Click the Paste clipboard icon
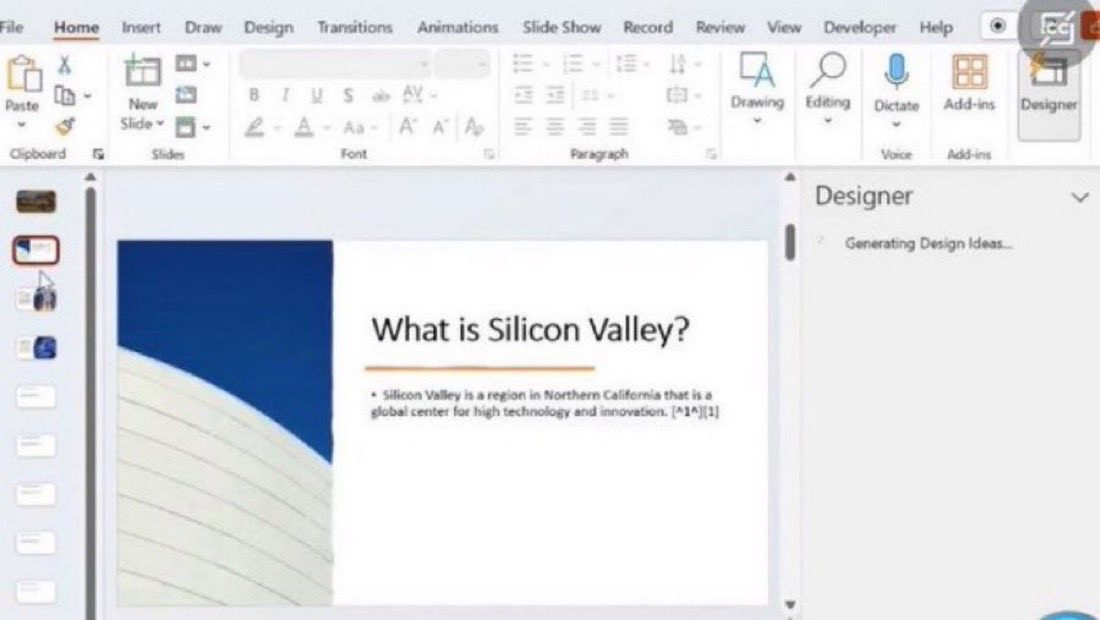Image resolution: width=1100 pixels, height=620 pixels. tap(23, 74)
